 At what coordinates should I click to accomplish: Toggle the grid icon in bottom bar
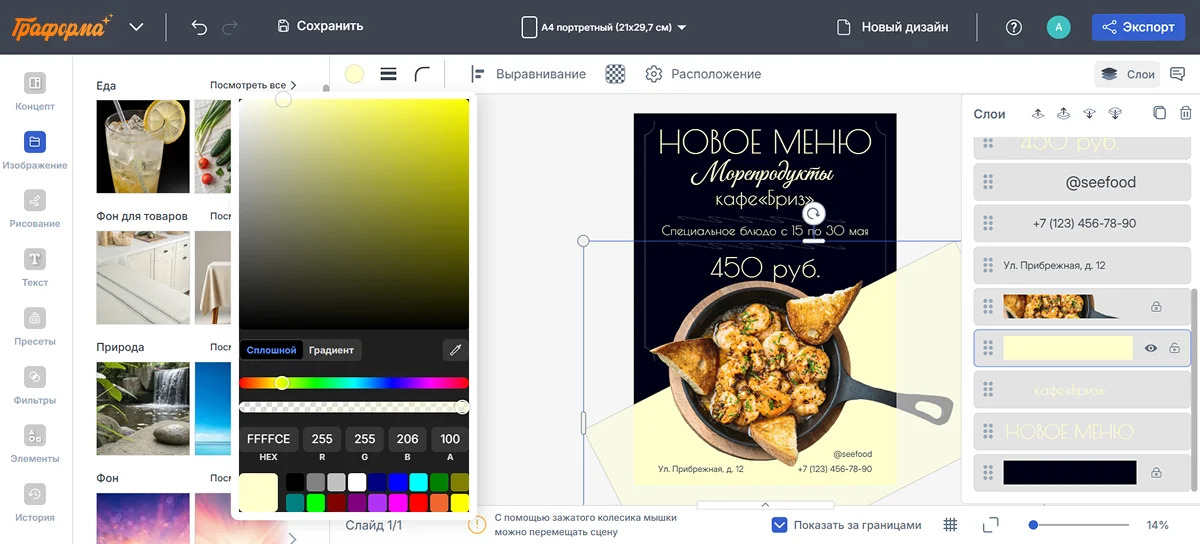click(x=951, y=525)
